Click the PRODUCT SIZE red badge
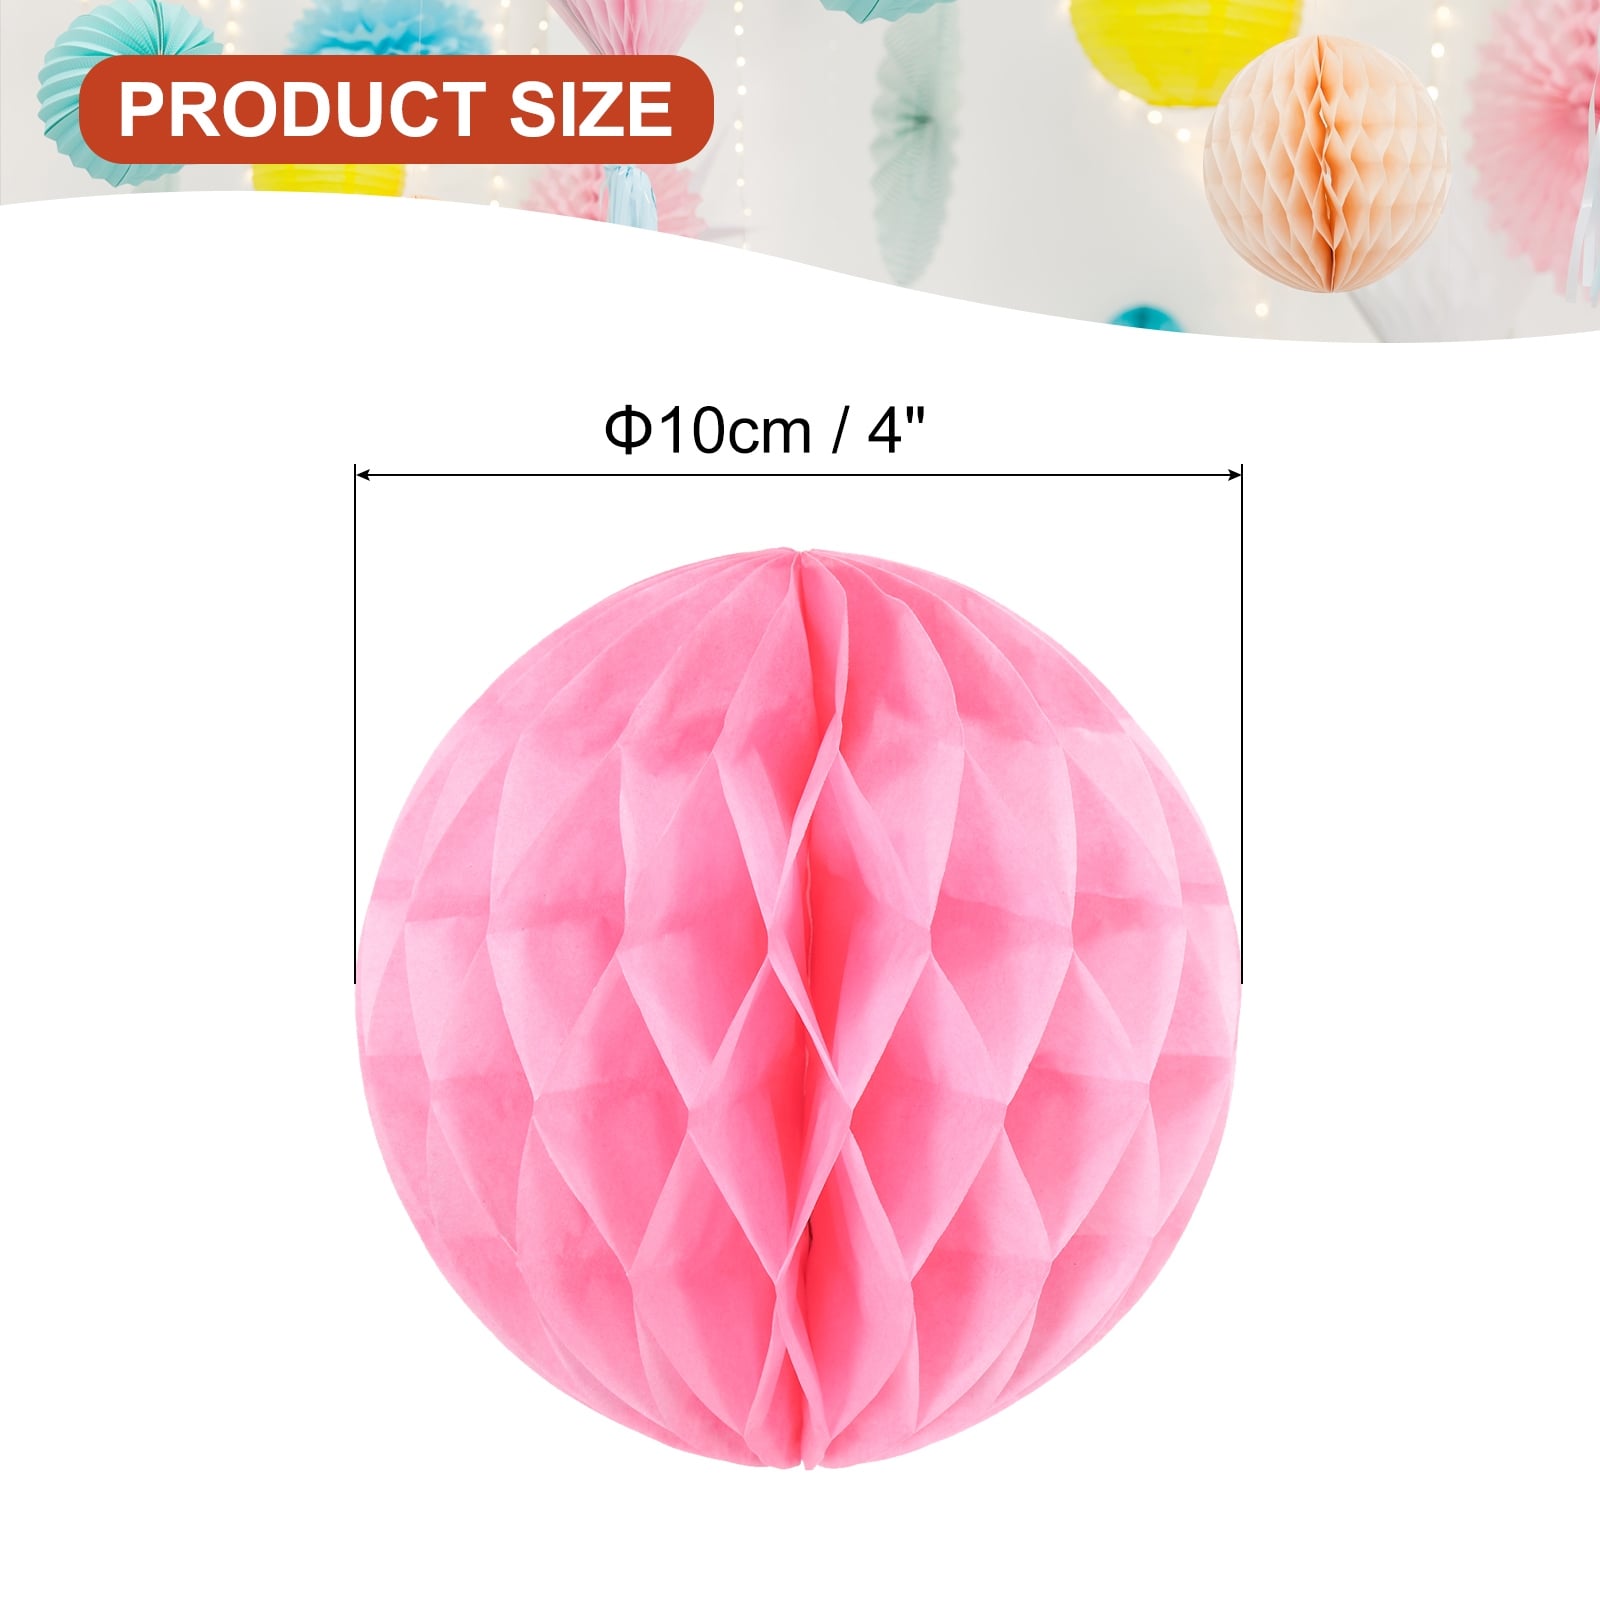1600x1600 pixels. click(396, 109)
